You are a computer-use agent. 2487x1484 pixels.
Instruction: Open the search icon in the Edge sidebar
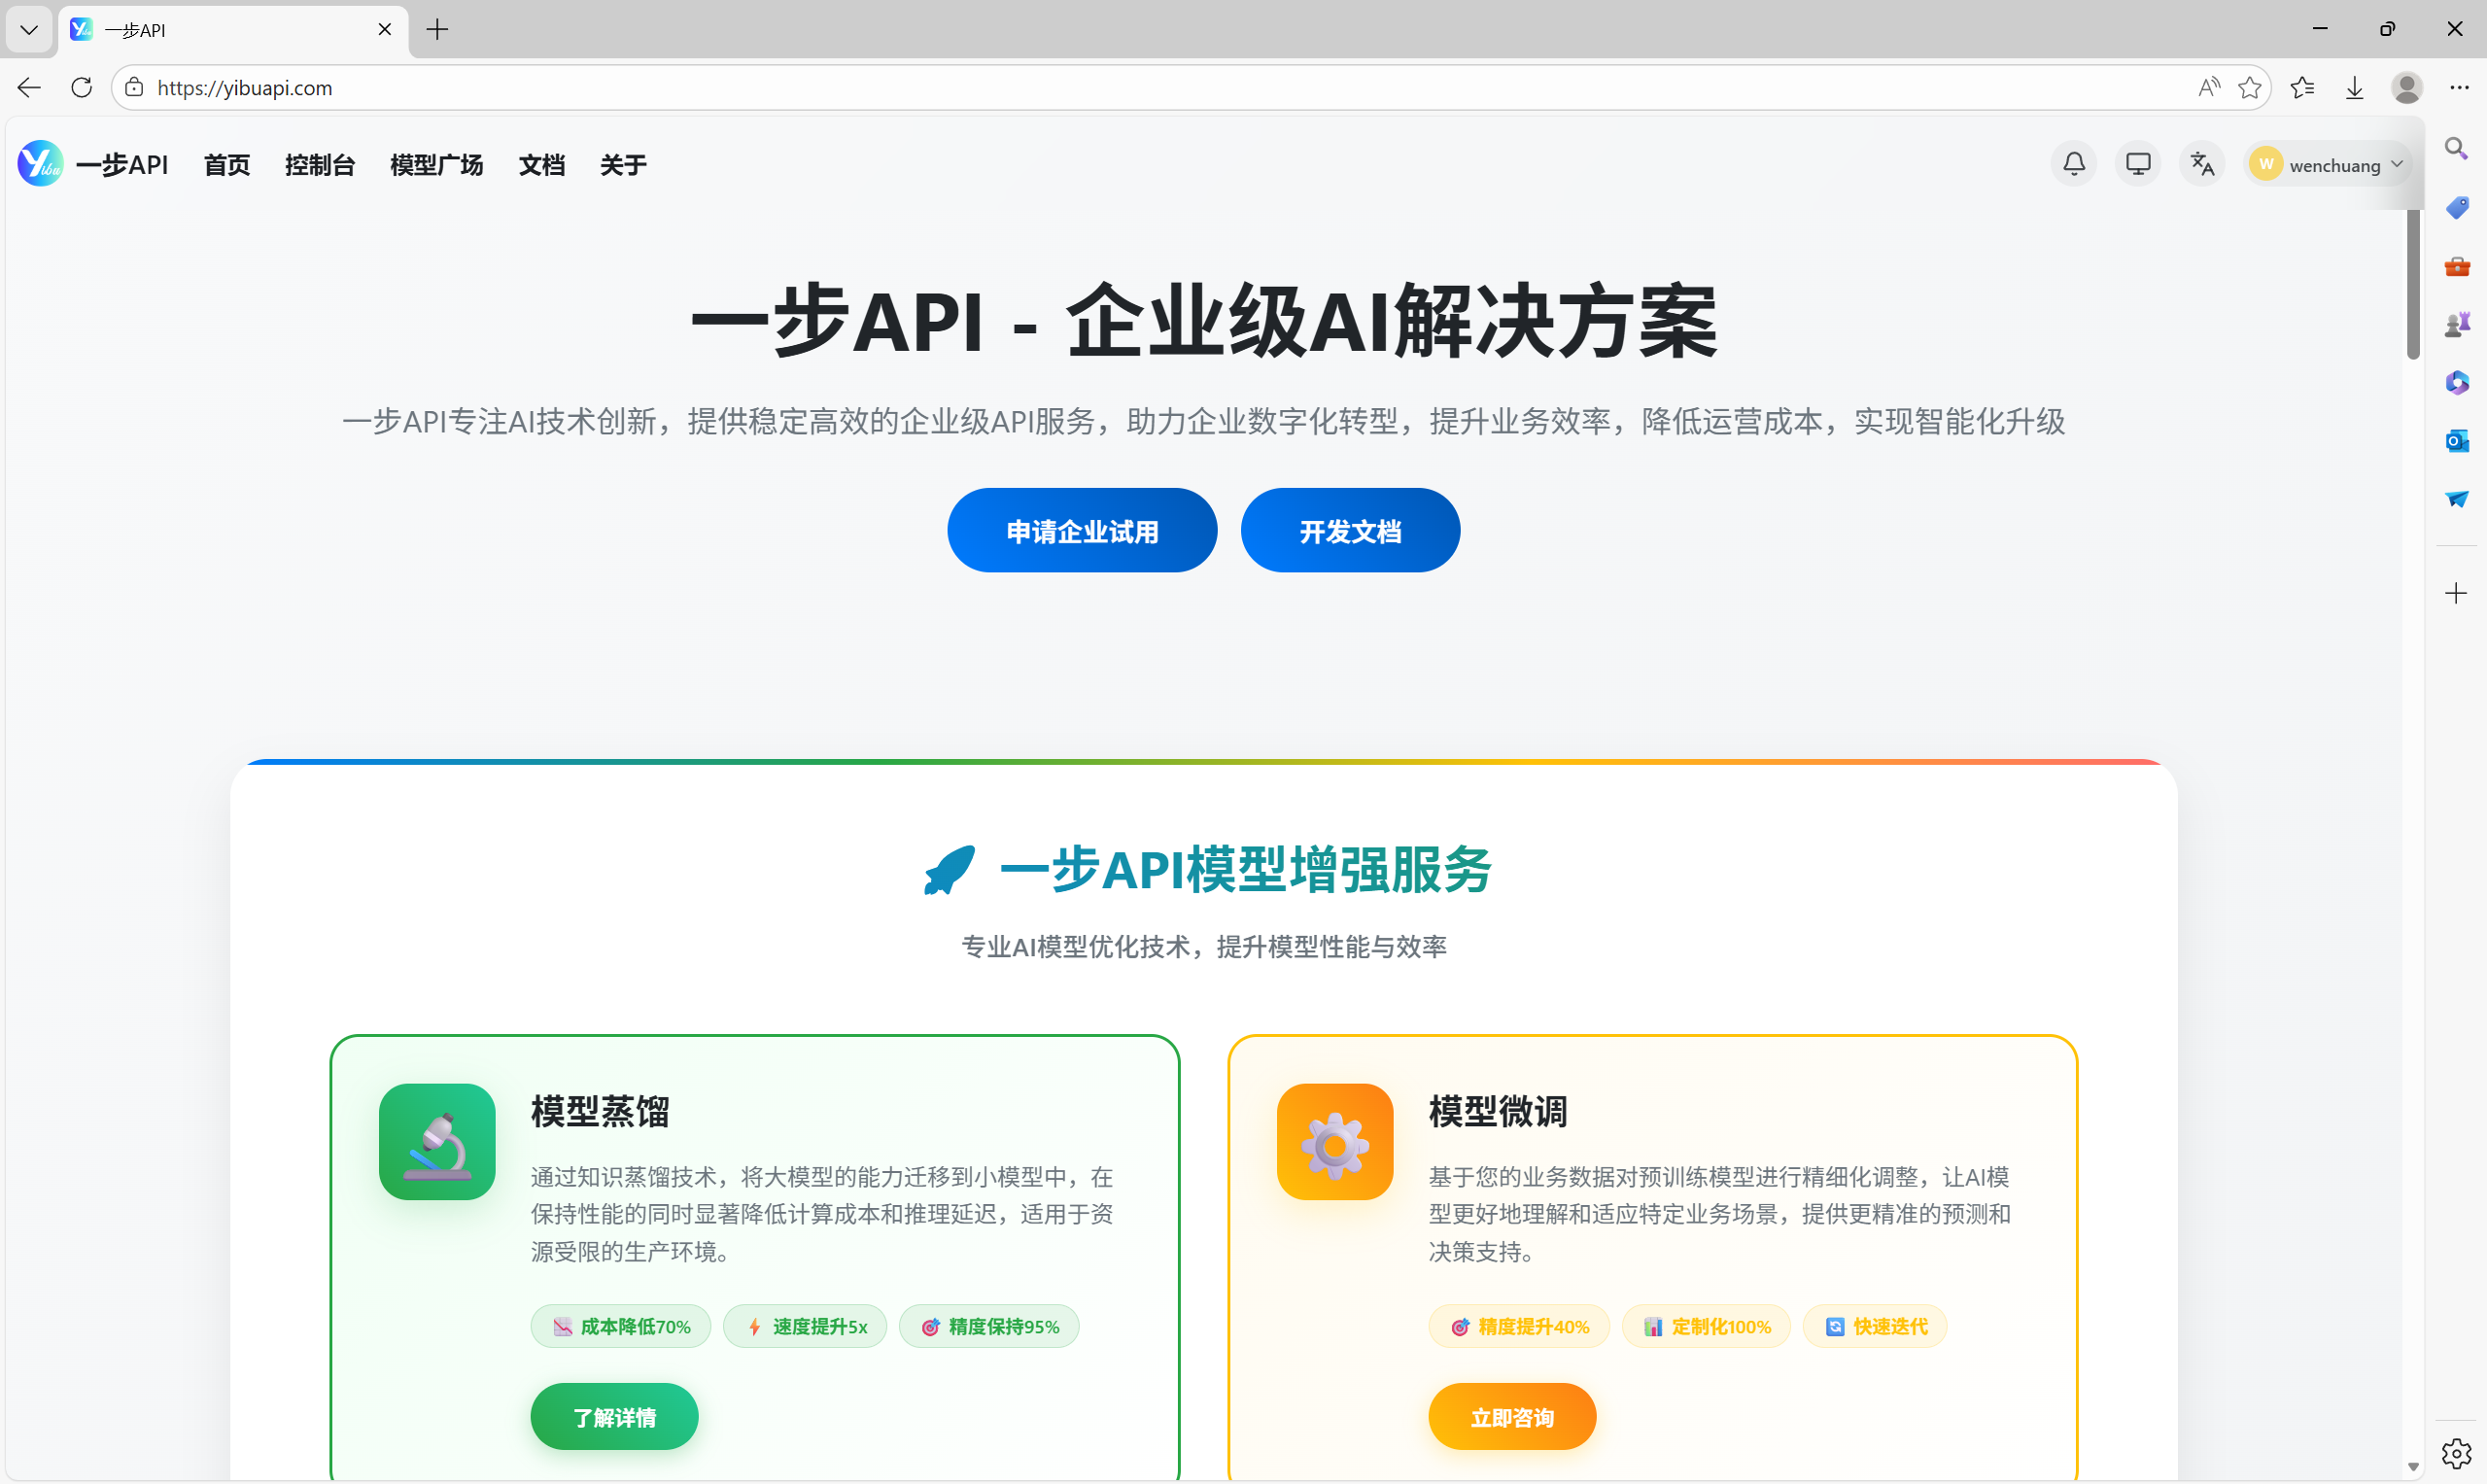[2457, 148]
